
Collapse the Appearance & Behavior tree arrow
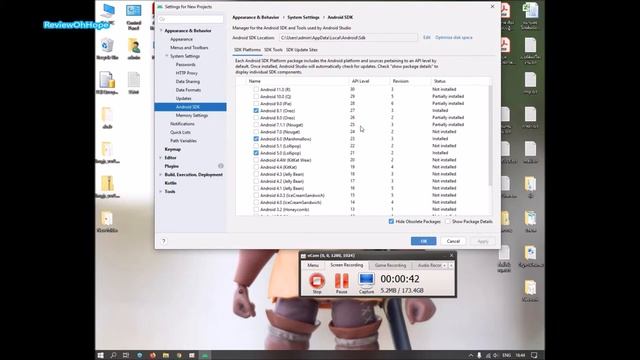pyautogui.click(x=161, y=31)
